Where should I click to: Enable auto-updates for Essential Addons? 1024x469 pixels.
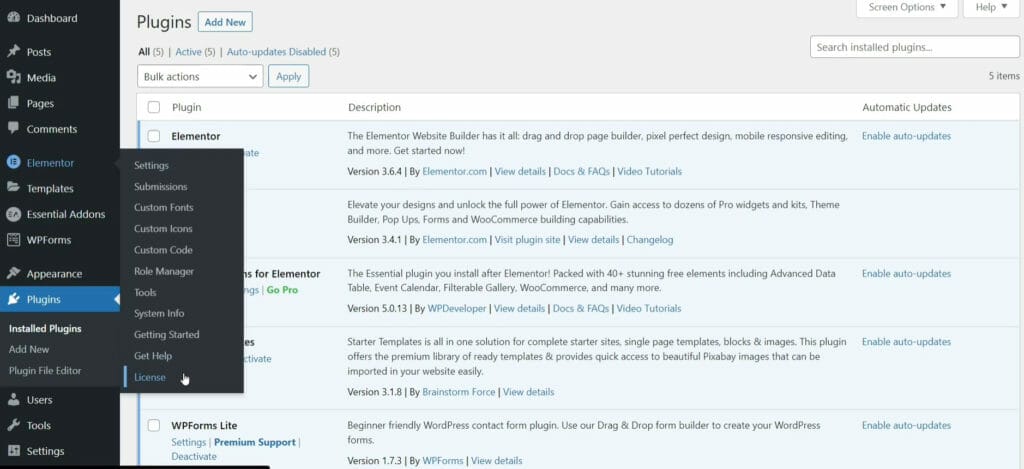(x=906, y=273)
